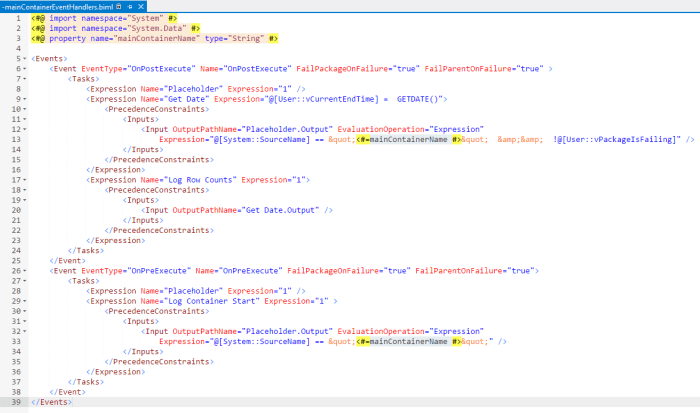Click highlighted mainContainerName nugget on line 13
This screenshot has width=700, height=413.
pos(408,139)
